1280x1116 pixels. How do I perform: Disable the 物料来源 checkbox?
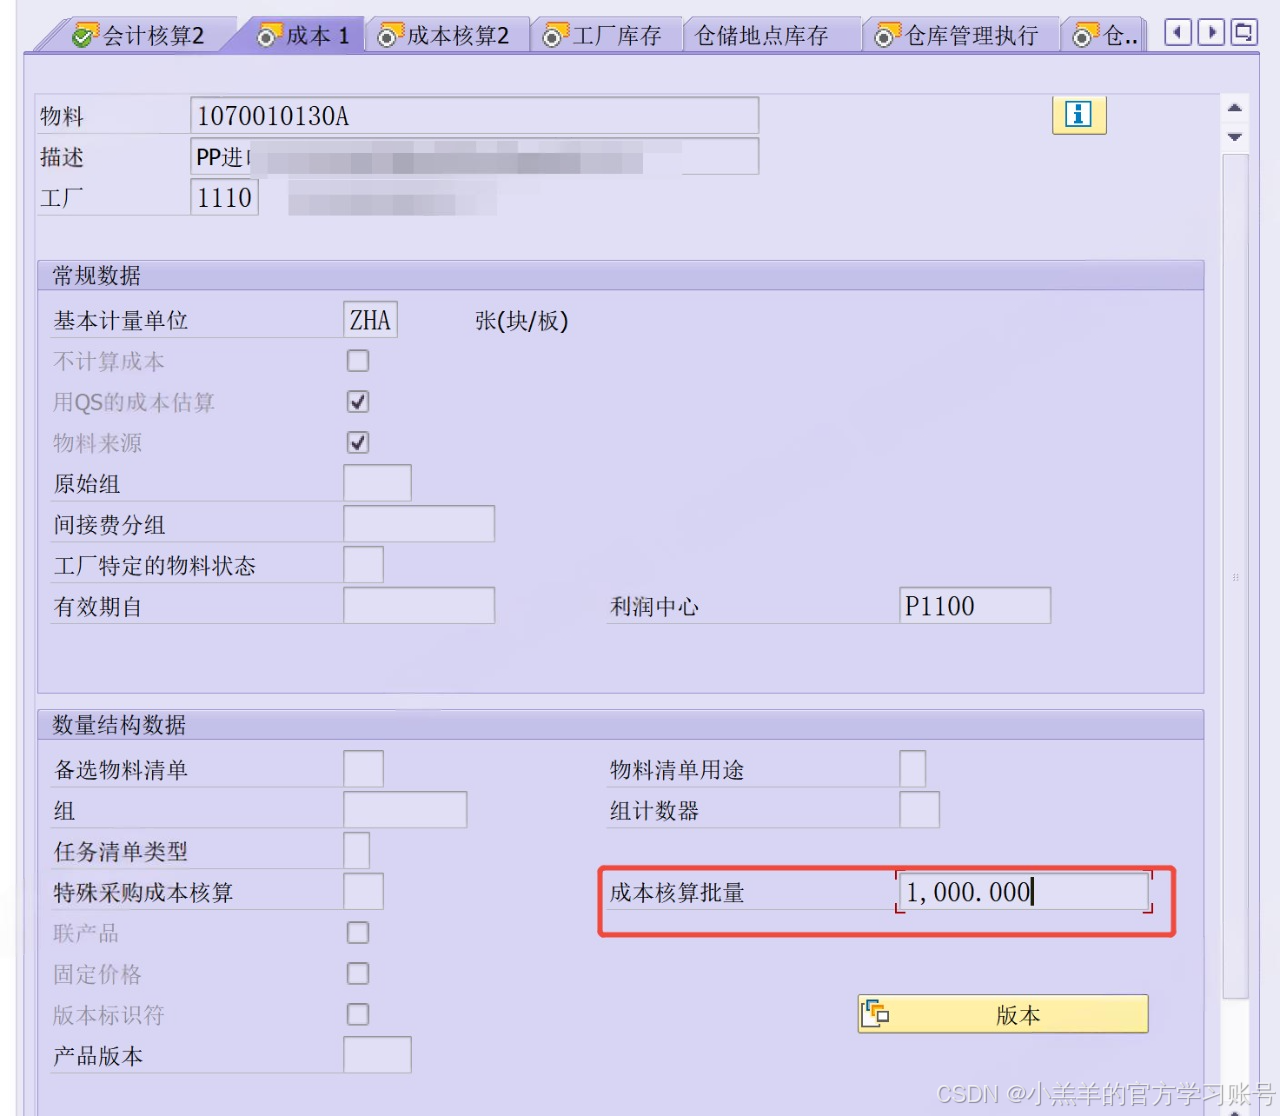(357, 443)
